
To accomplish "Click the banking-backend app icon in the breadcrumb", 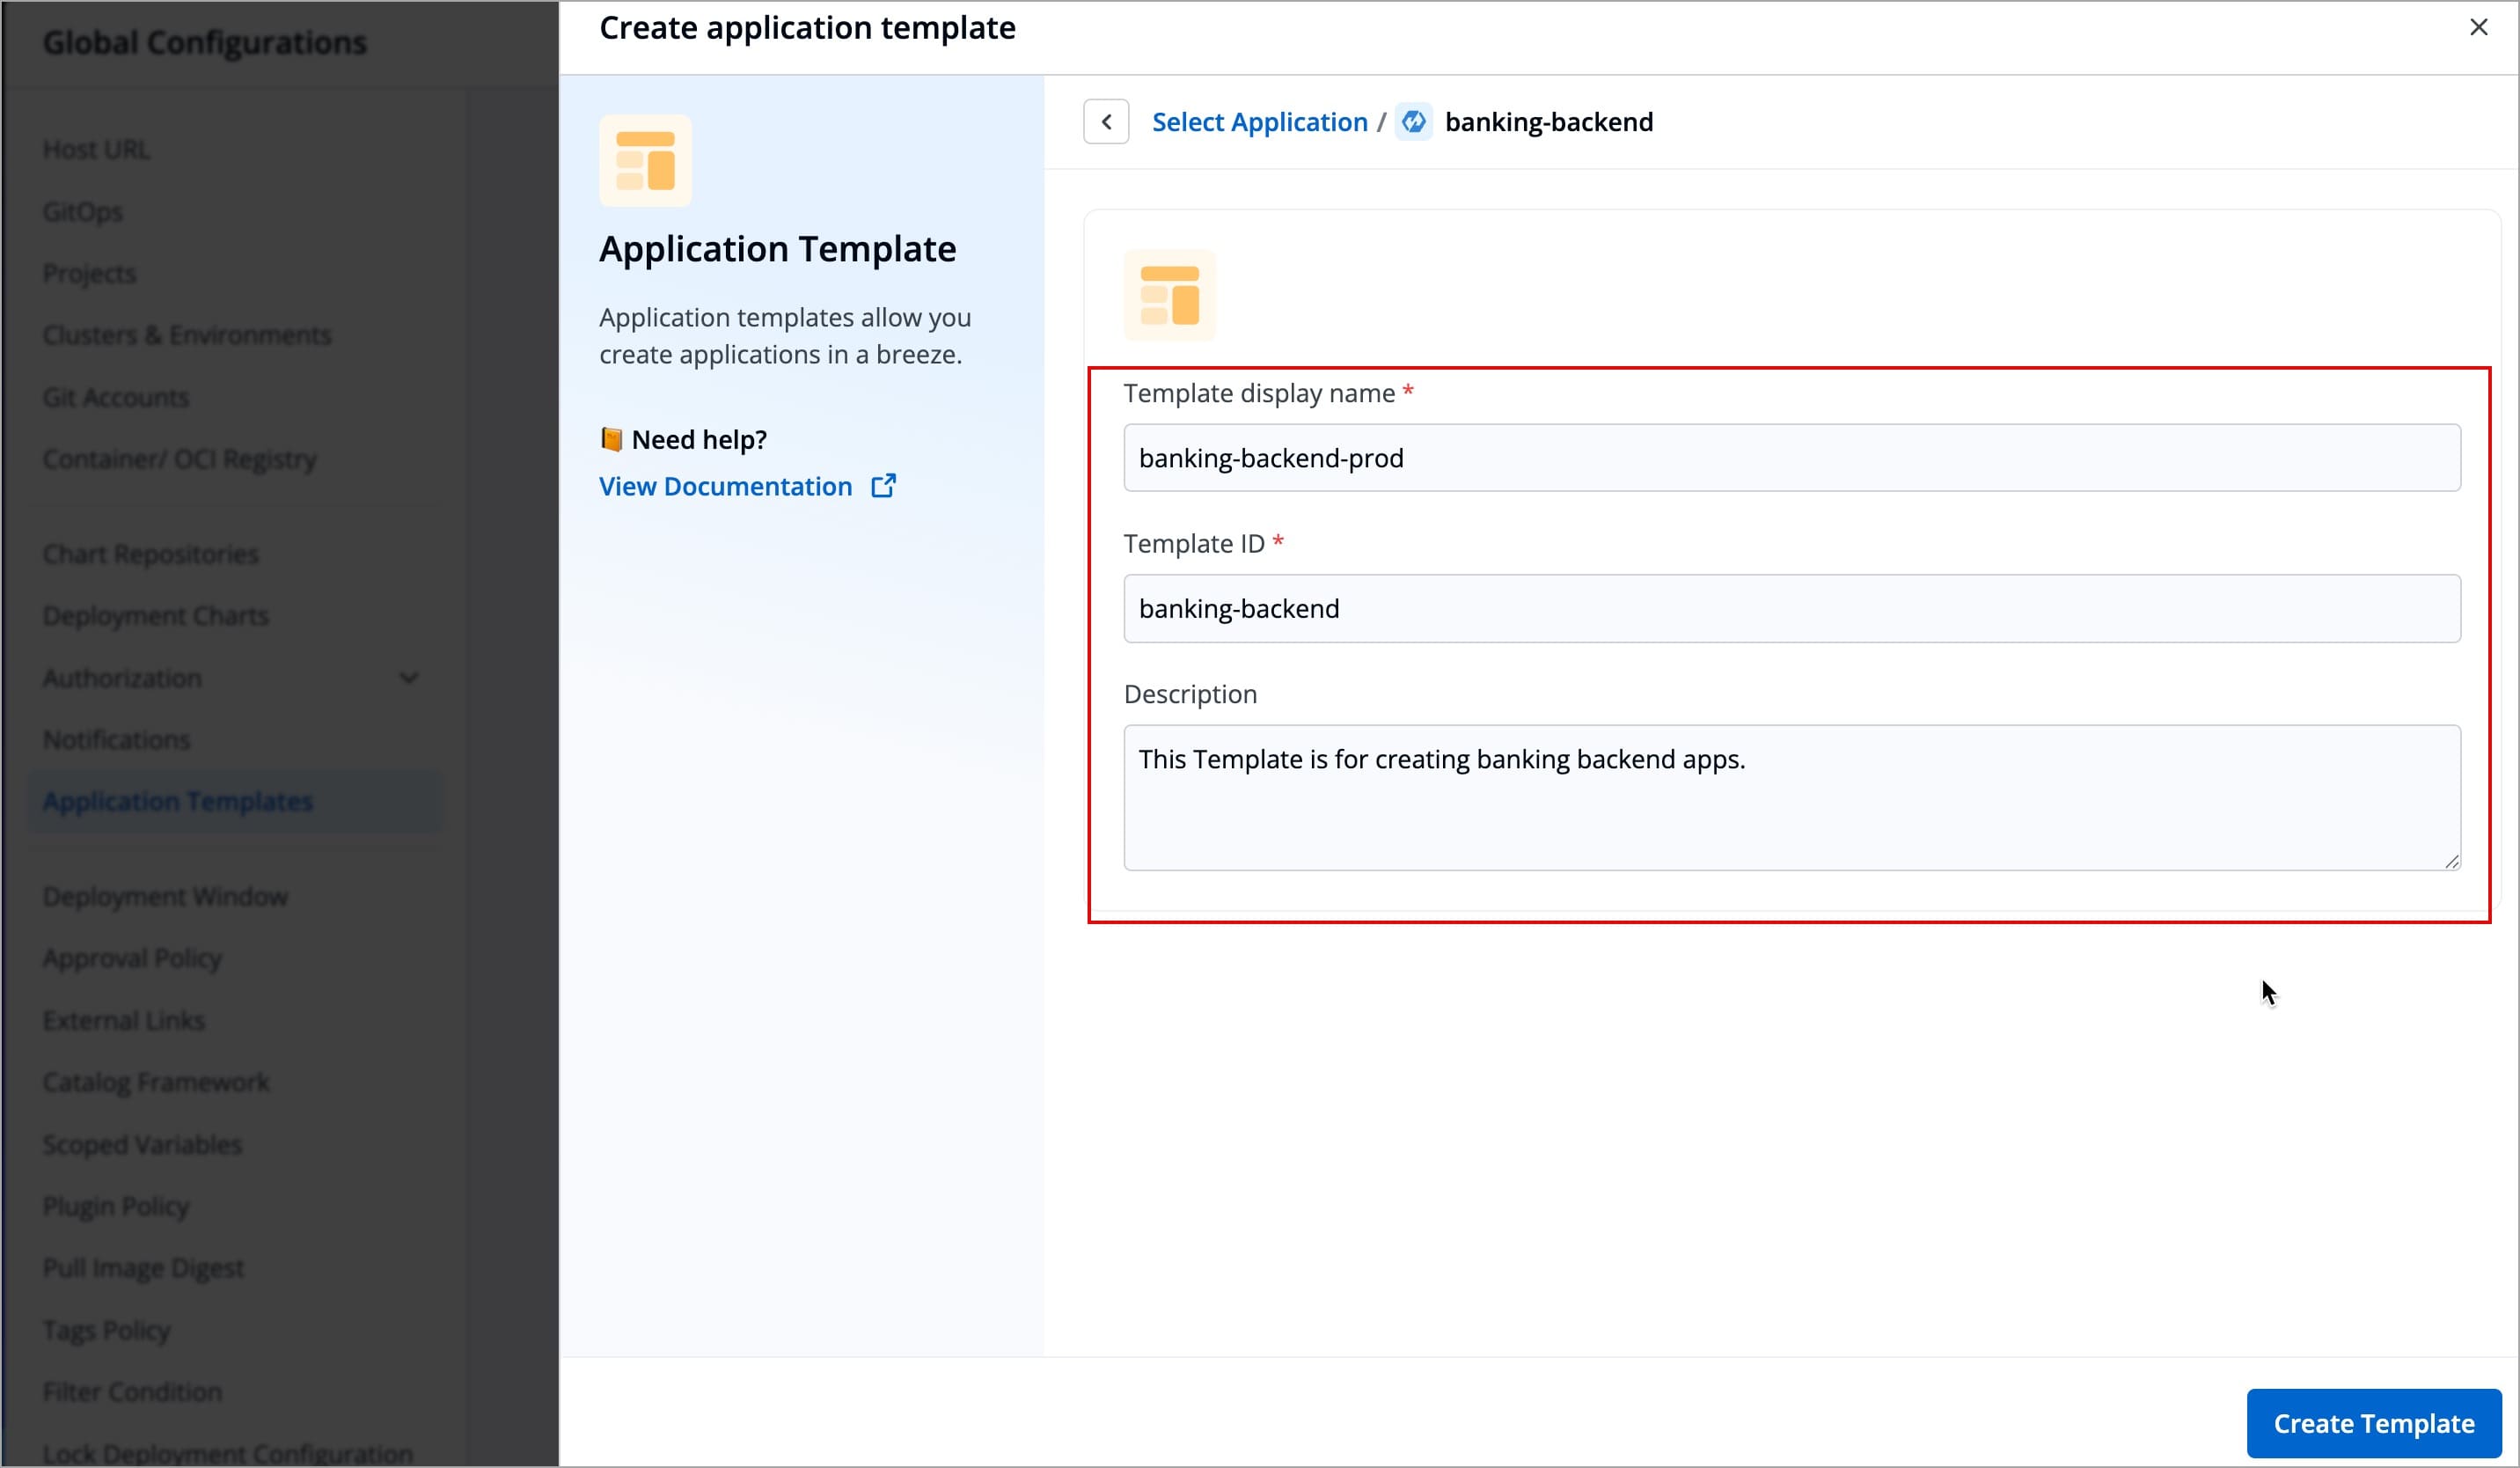I will pyautogui.click(x=1413, y=121).
